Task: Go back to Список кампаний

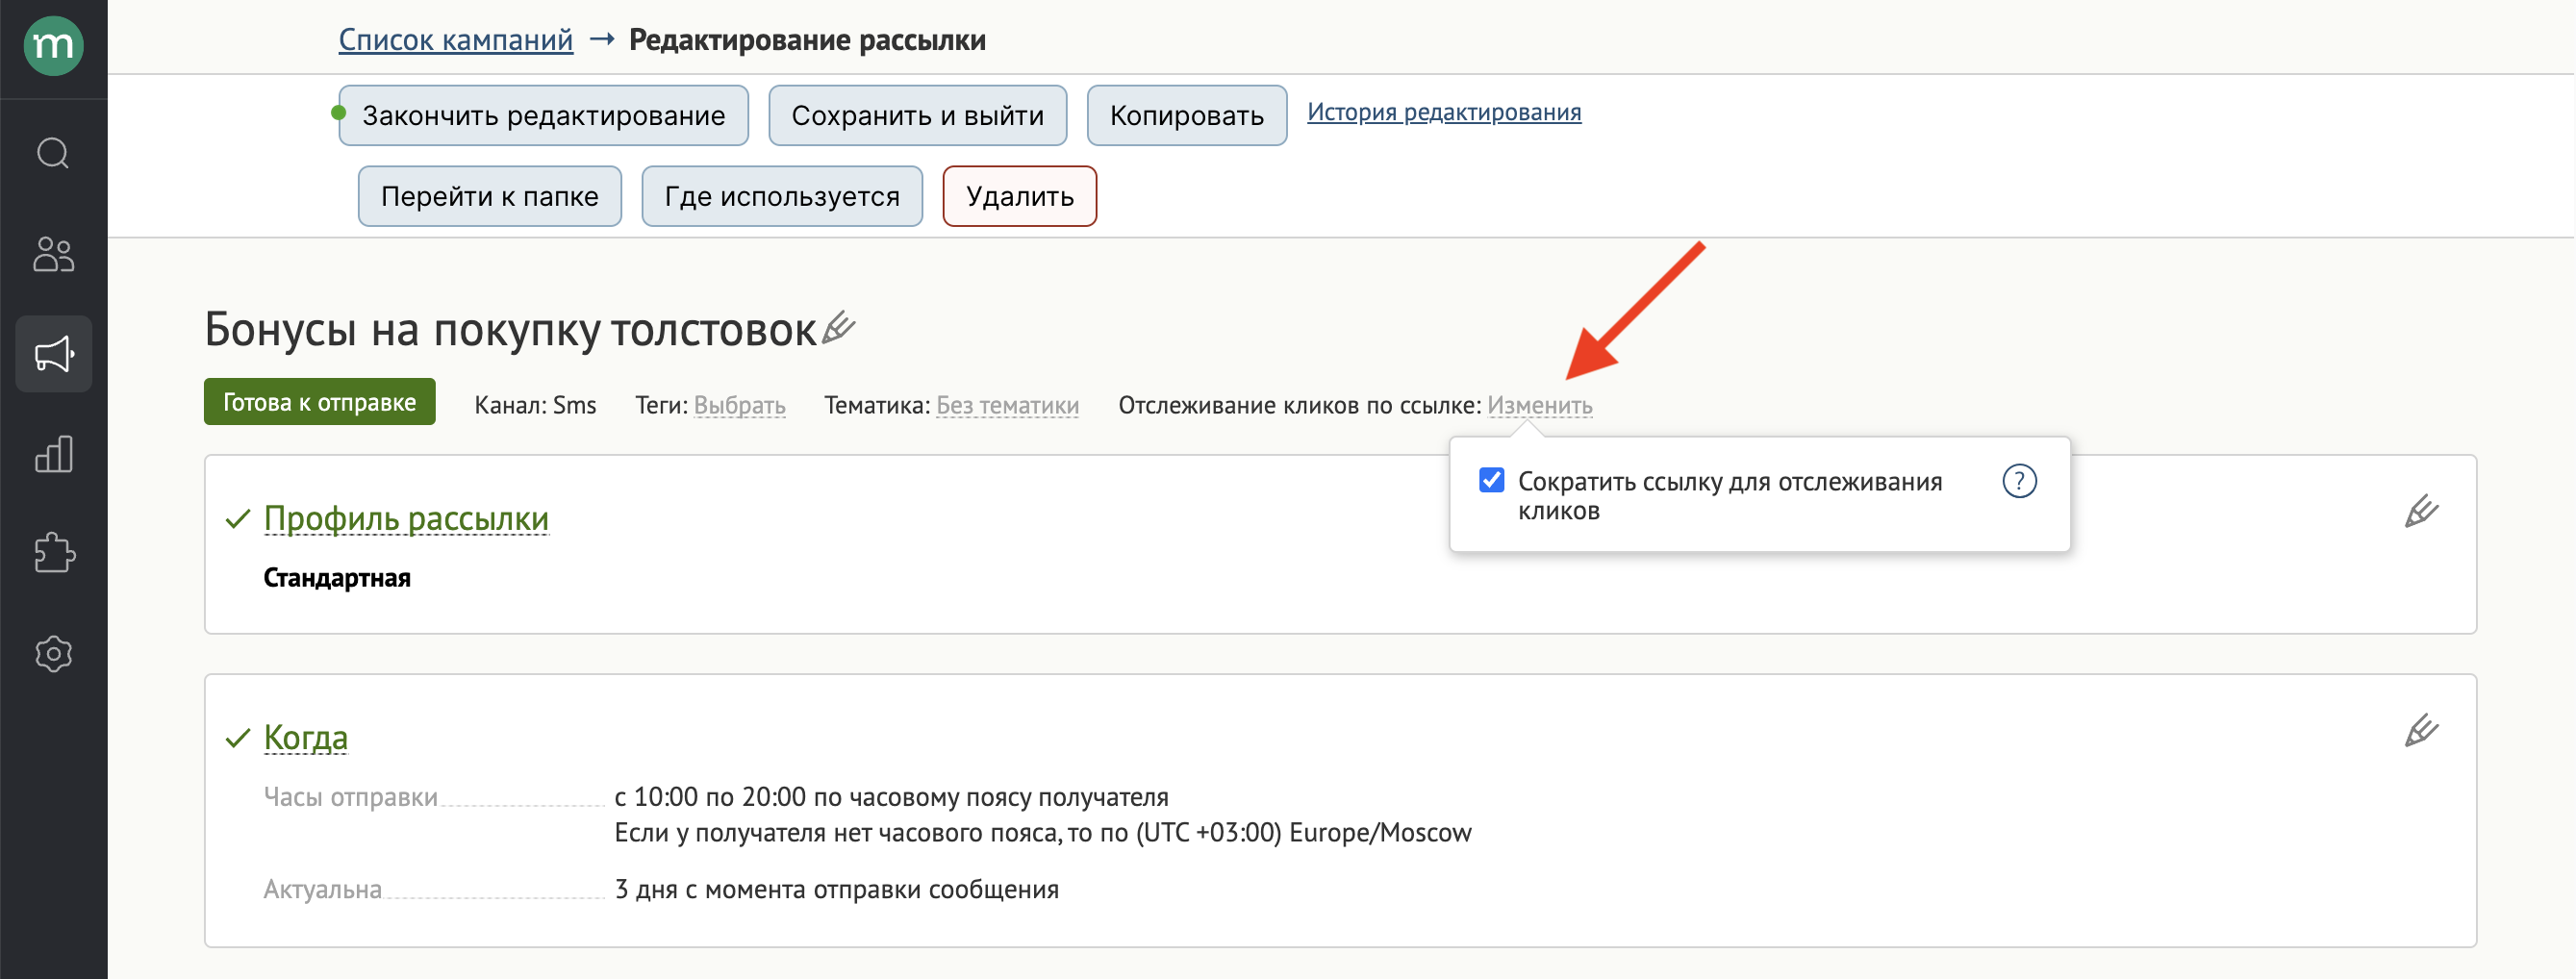Action: [456, 40]
